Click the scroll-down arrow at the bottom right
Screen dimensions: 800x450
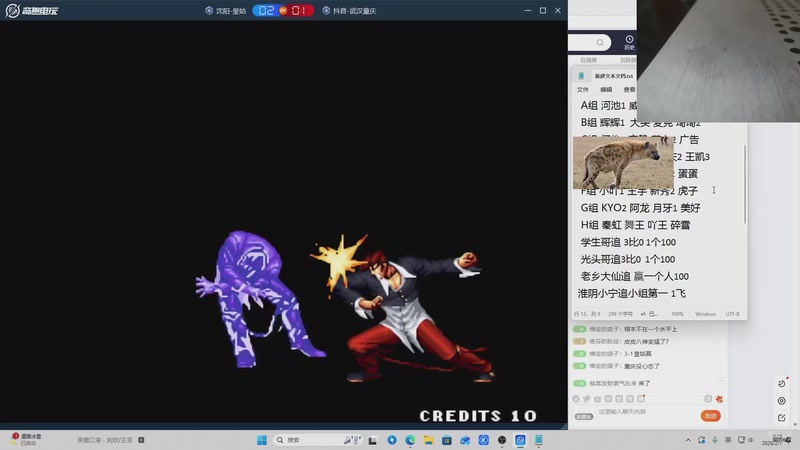pos(795,424)
